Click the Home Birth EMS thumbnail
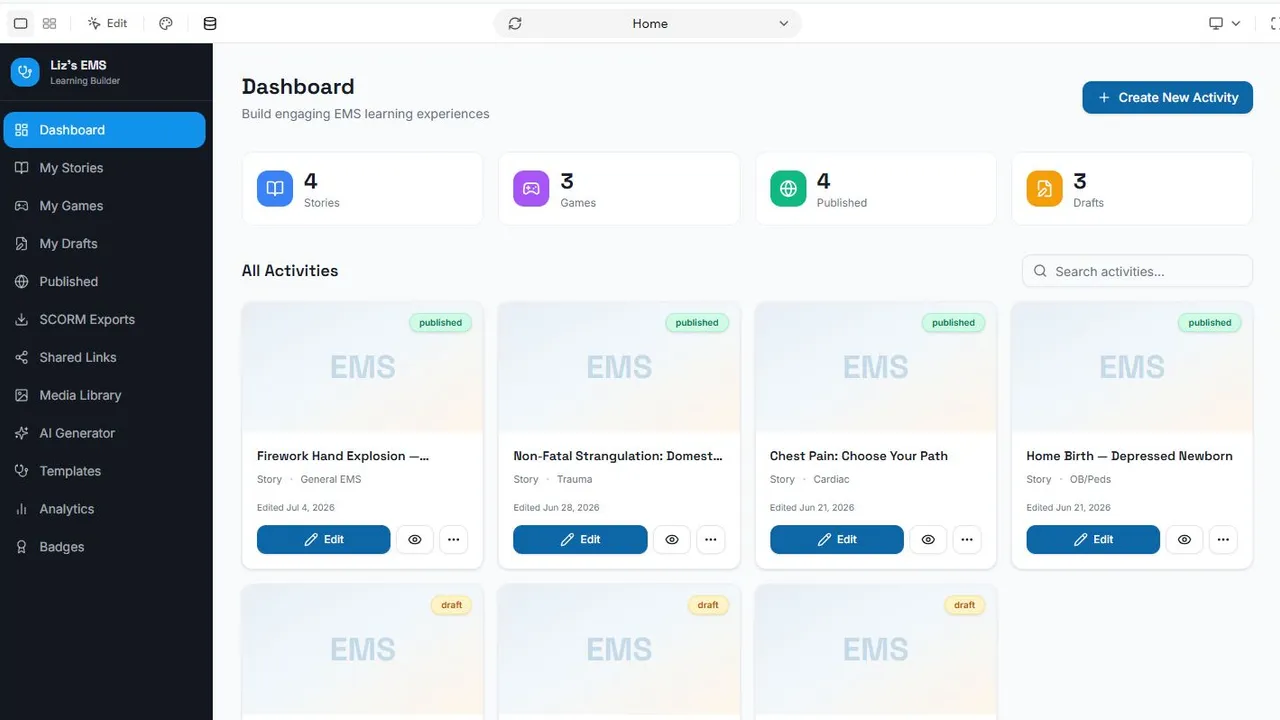 point(1132,368)
